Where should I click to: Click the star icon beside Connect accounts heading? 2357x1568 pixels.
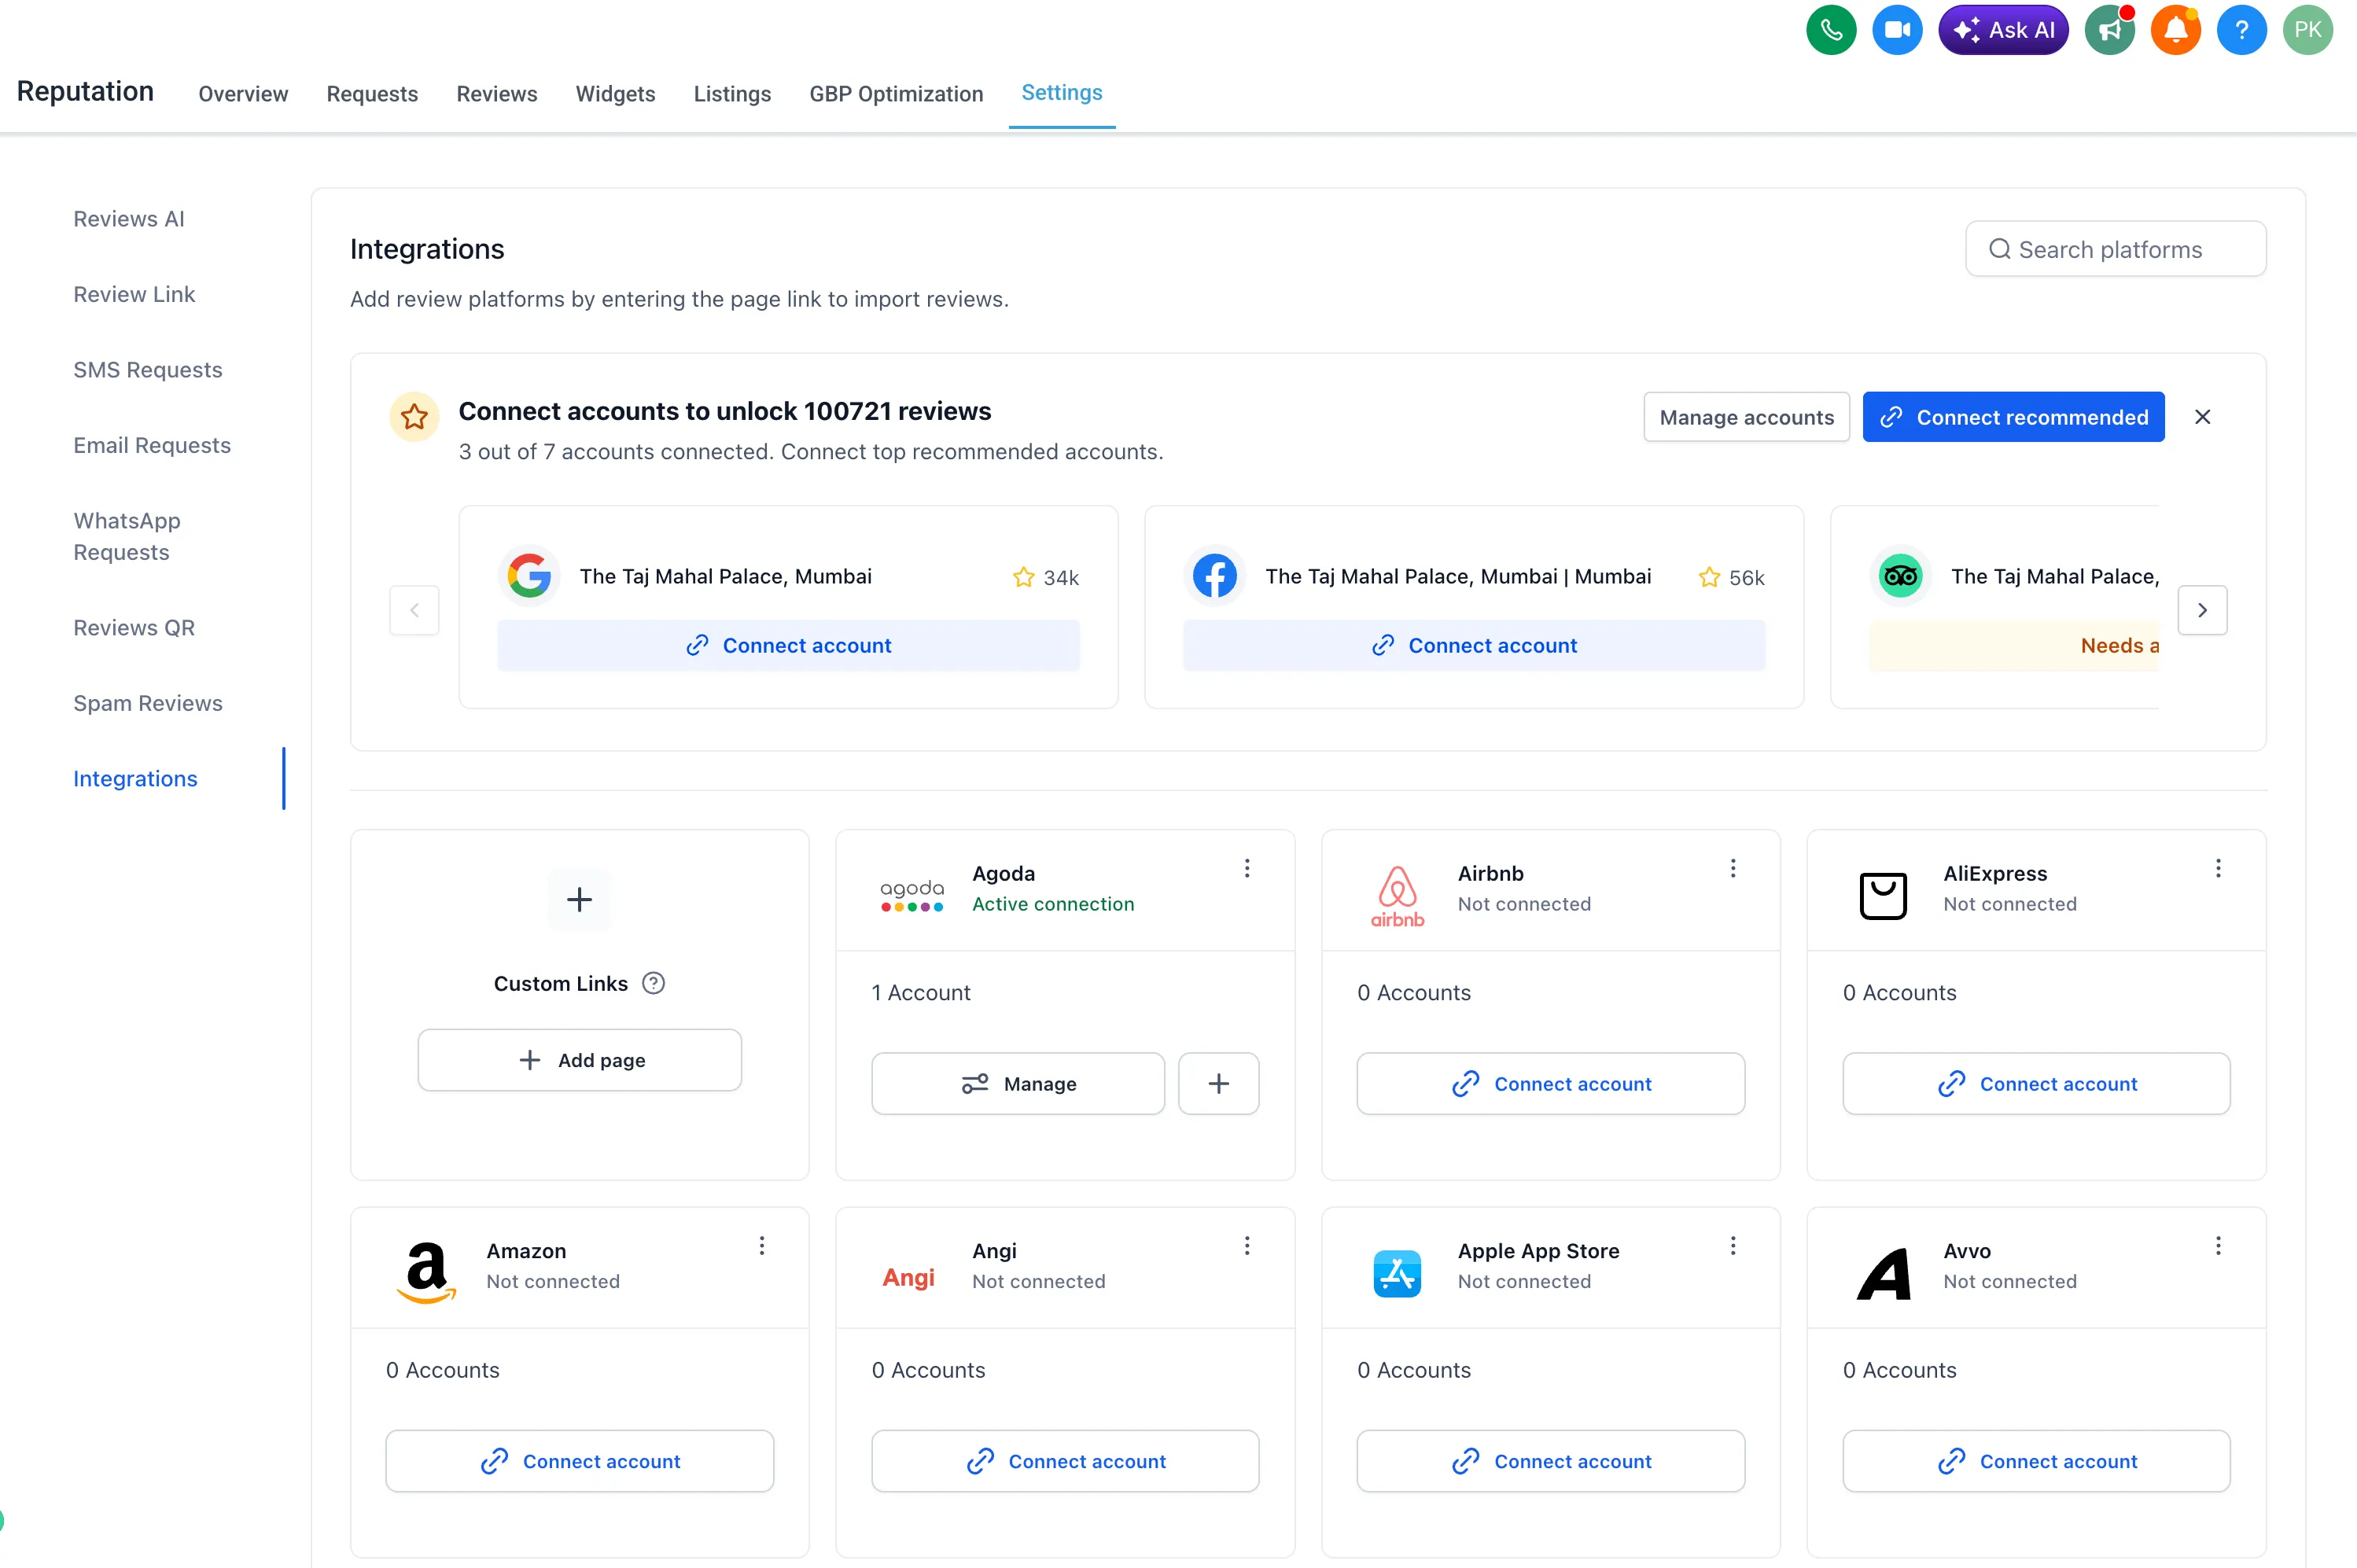pos(414,417)
